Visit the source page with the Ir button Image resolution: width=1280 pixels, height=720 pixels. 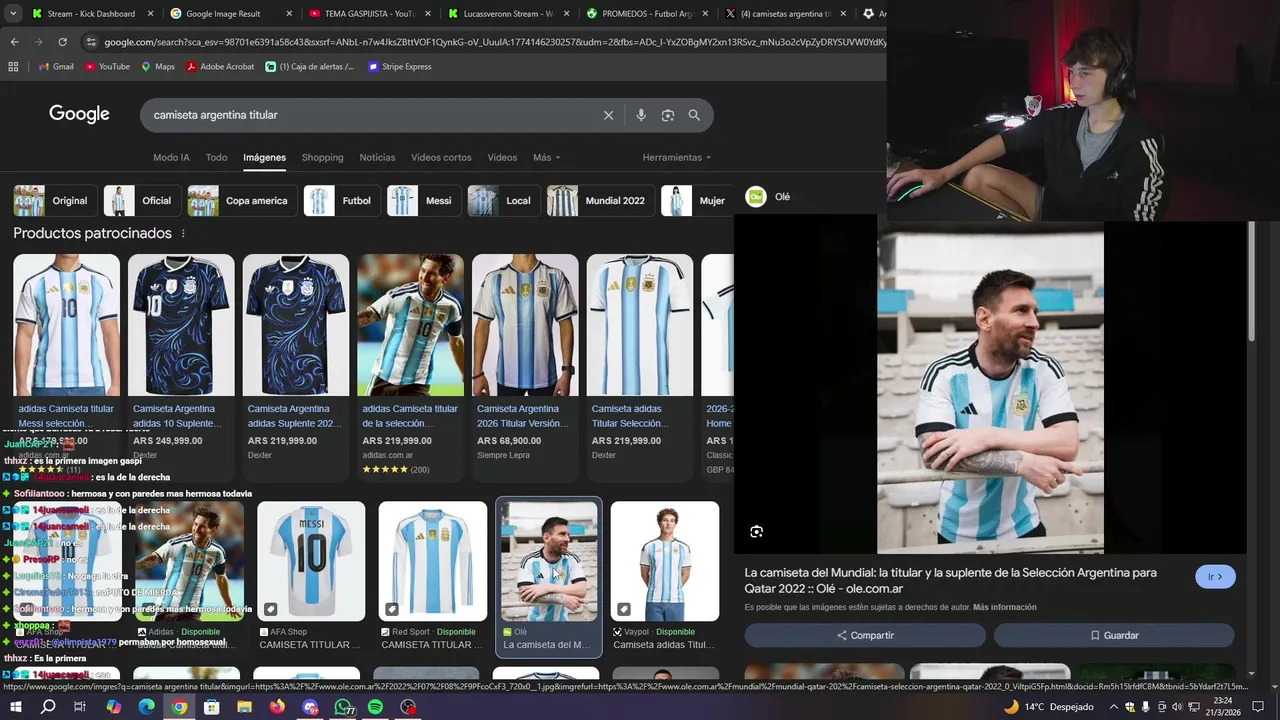coord(1215,577)
